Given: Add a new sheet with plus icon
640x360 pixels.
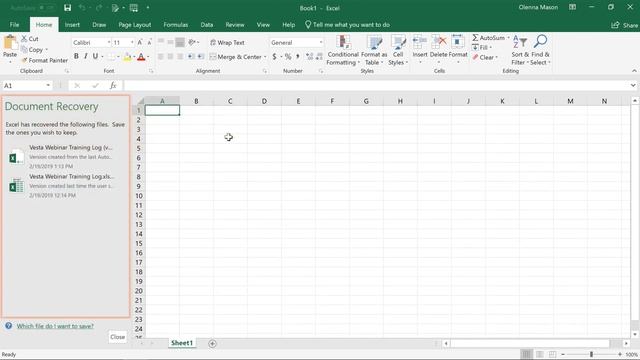Looking at the screenshot, I should [x=212, y=343].
